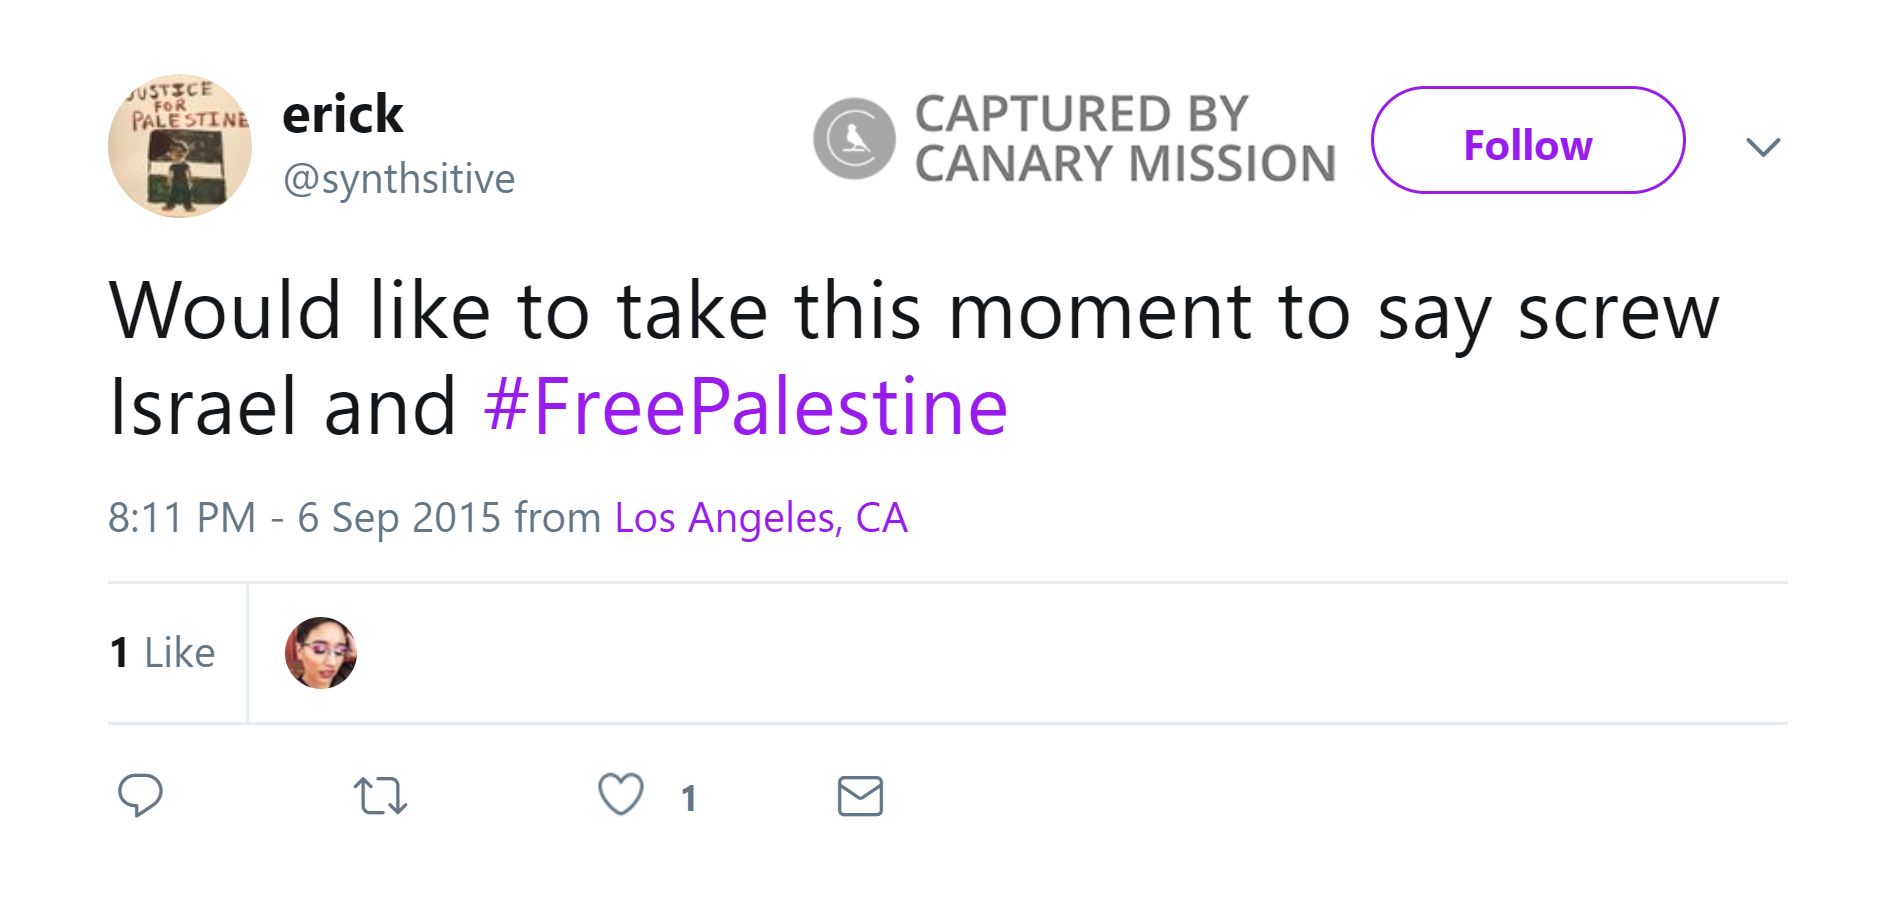The image size is (1880, 902).
Task: Click the like count beside the heart
Action: tap(688, 798)
